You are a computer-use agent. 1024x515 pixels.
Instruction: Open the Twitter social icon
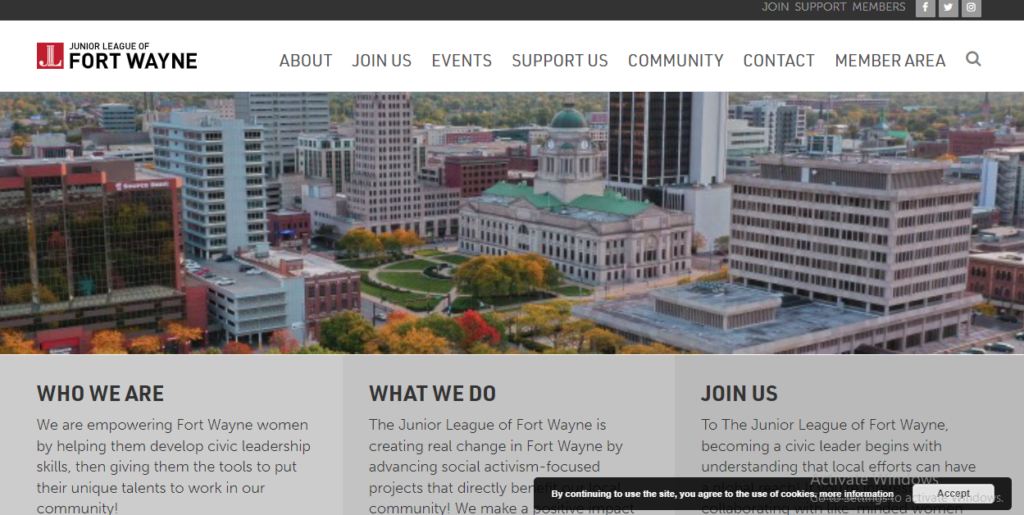948,8
